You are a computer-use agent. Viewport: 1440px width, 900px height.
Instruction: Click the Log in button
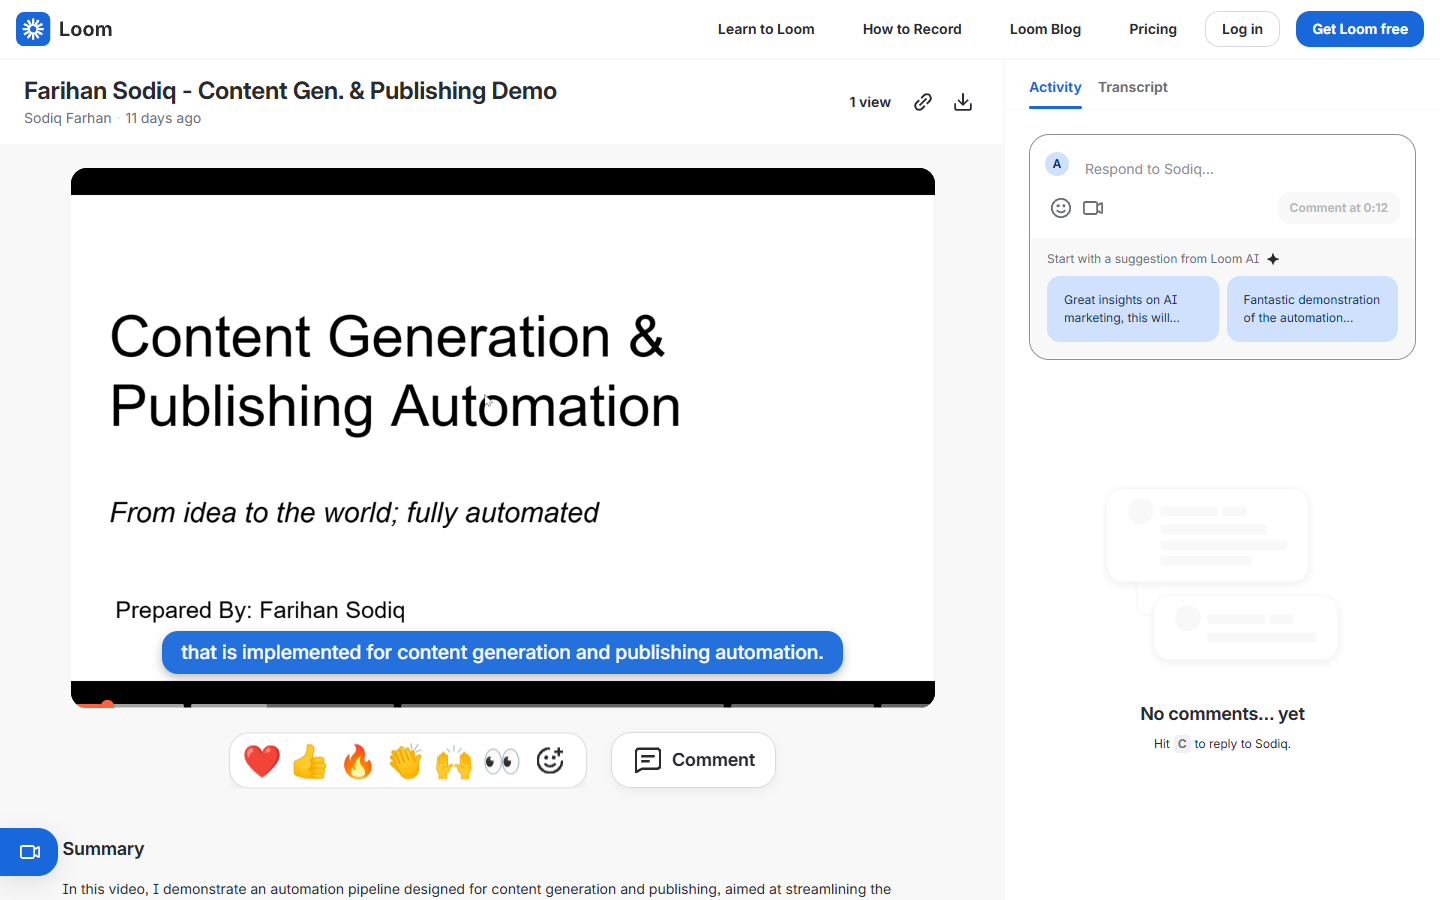1242,29
